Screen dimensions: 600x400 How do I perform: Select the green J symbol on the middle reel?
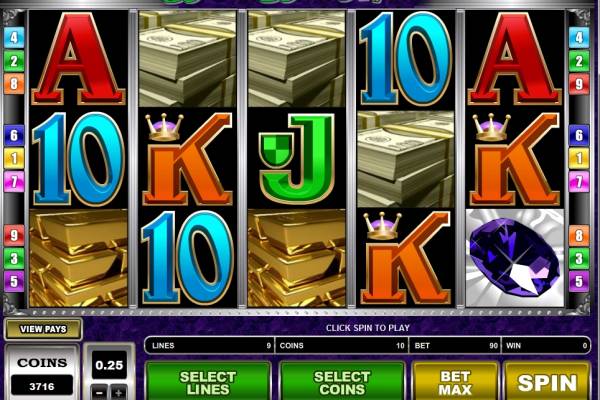coord(297,158)
